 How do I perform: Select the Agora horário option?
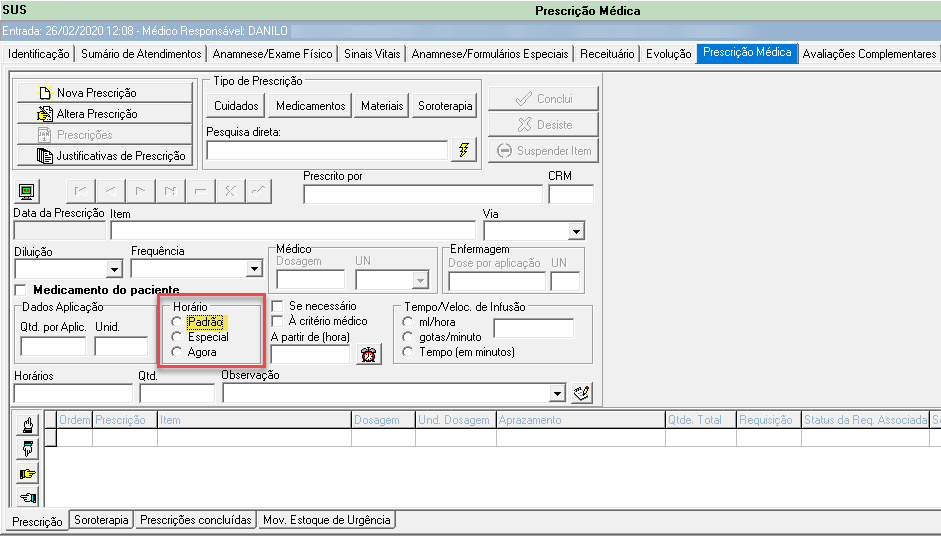tap(176, 352)
